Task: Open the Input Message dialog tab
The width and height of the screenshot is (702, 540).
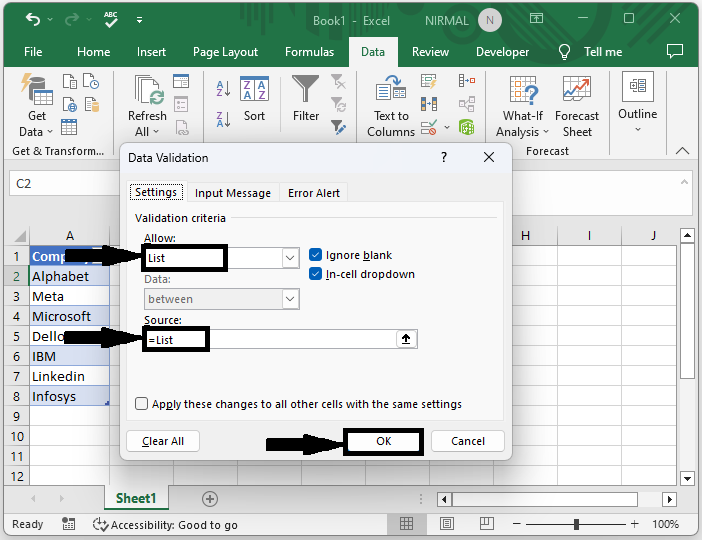Action: coord(233,193)
